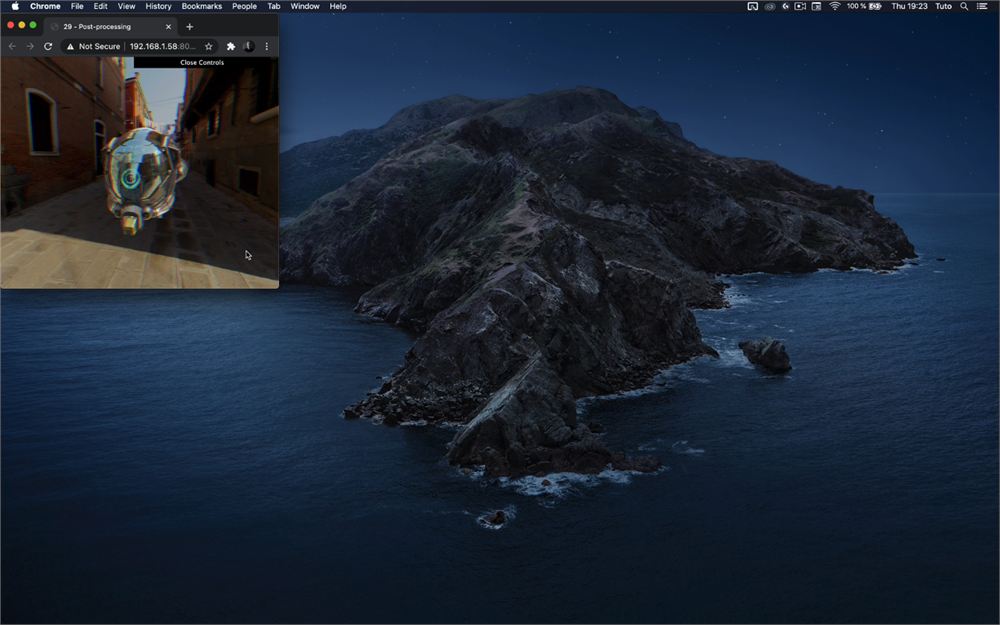The width and height of the screenshot is (1000, 625).
Task: Minimize the Chrome window with the yellow button
Action: coord(22,25)
